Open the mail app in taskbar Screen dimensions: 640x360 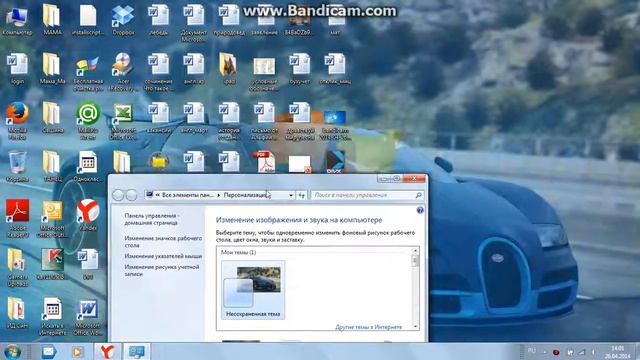point(48,351)
